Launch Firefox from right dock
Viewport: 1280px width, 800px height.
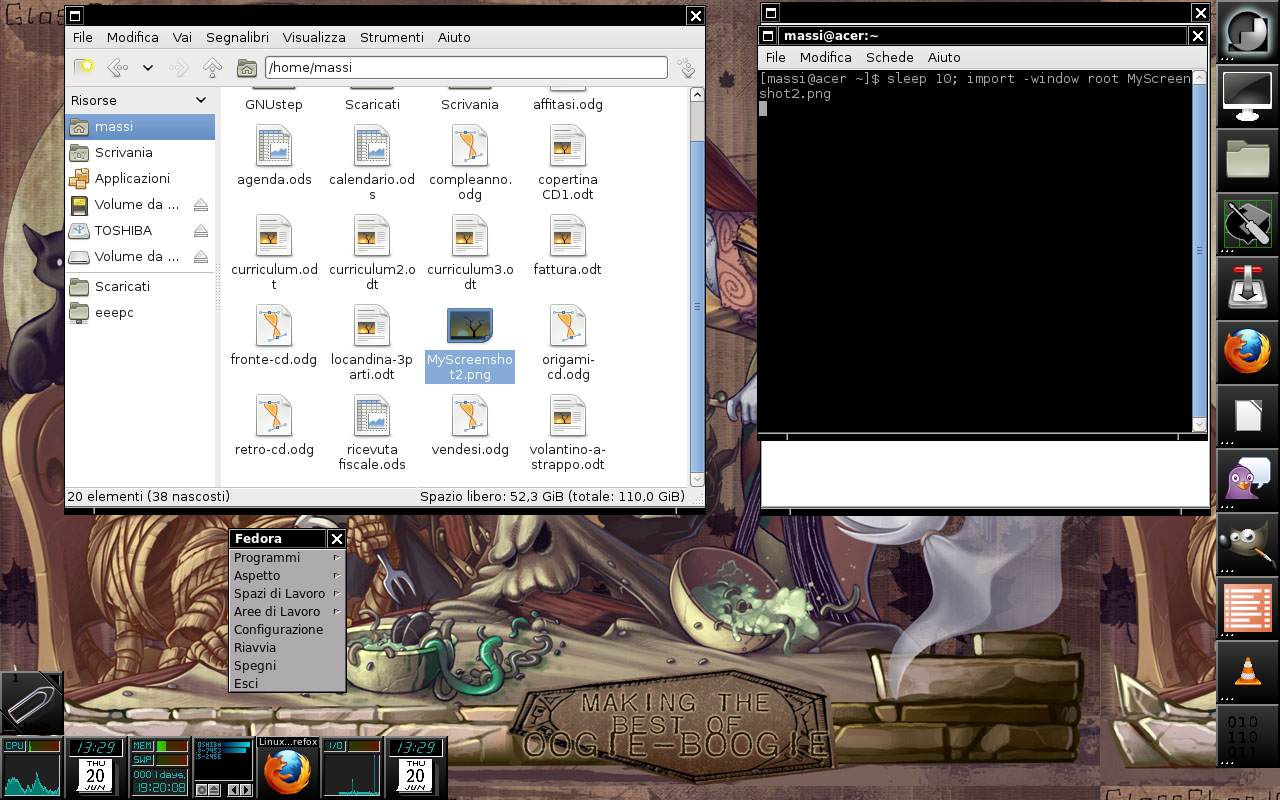tap(1248, 352)
